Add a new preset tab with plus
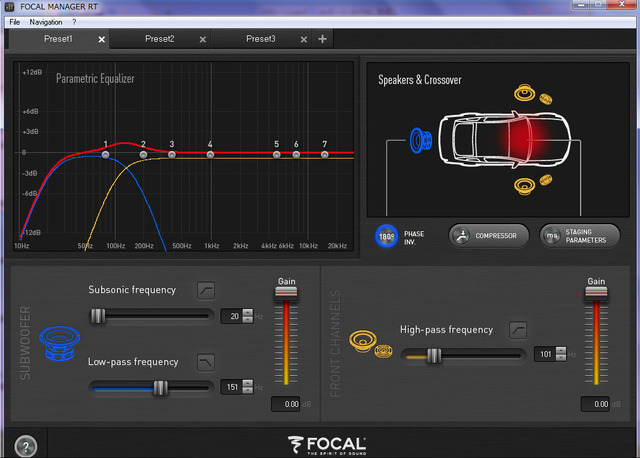The image size is (640, 458). click(x=322, y=39)
